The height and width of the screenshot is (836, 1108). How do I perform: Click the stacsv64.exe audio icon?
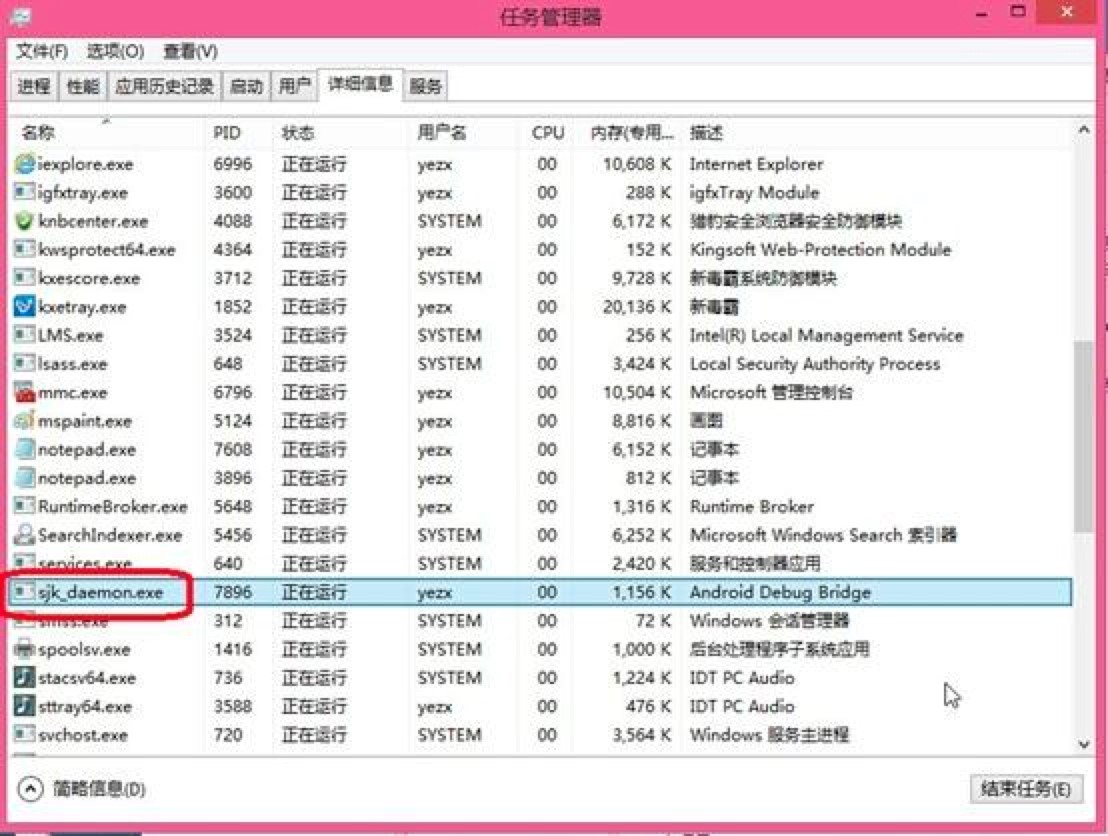[x=25, y=678]
